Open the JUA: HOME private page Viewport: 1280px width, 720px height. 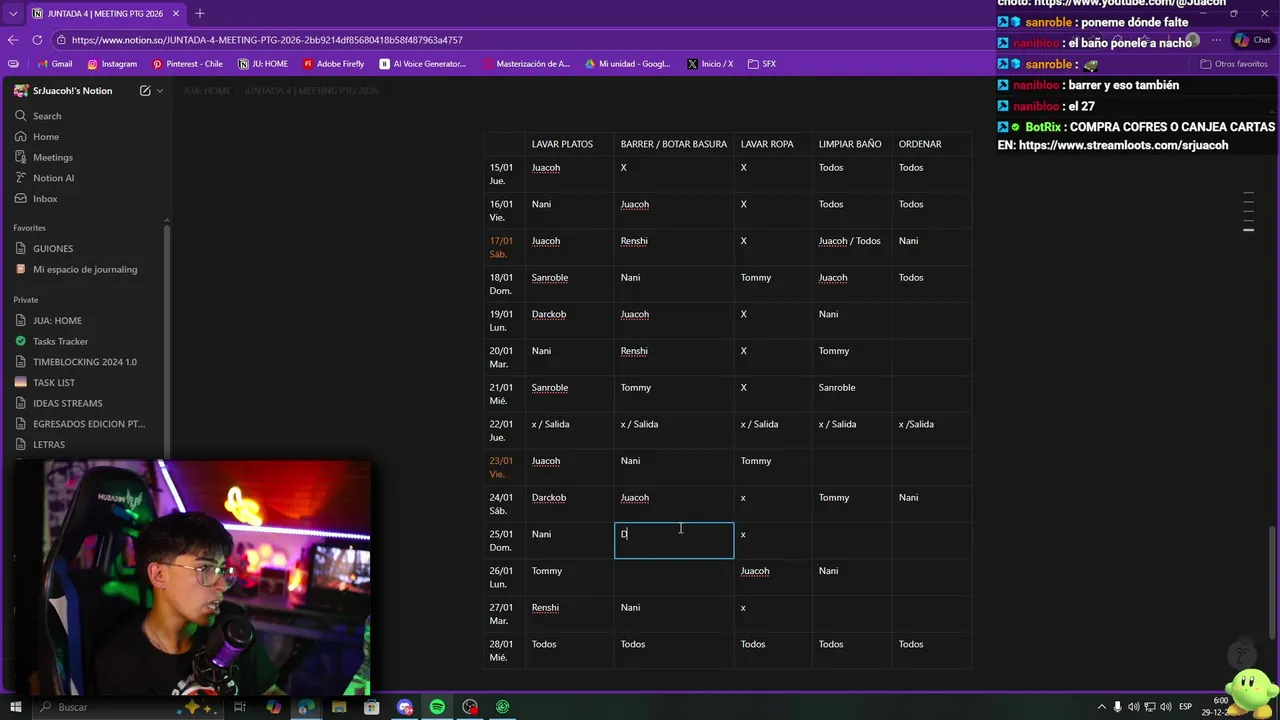coord(87,321)
